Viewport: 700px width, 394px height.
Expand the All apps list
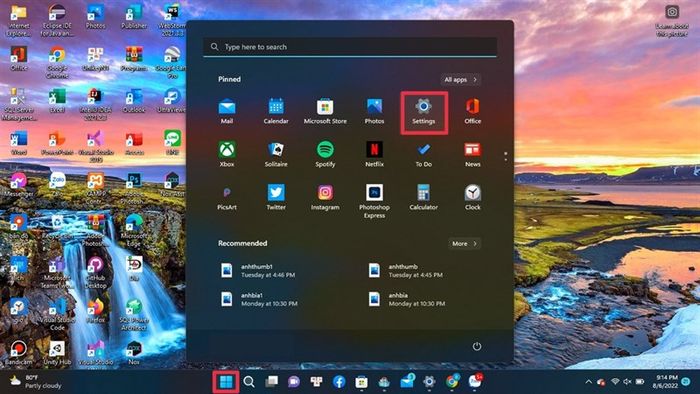click(x=461, y=79)
